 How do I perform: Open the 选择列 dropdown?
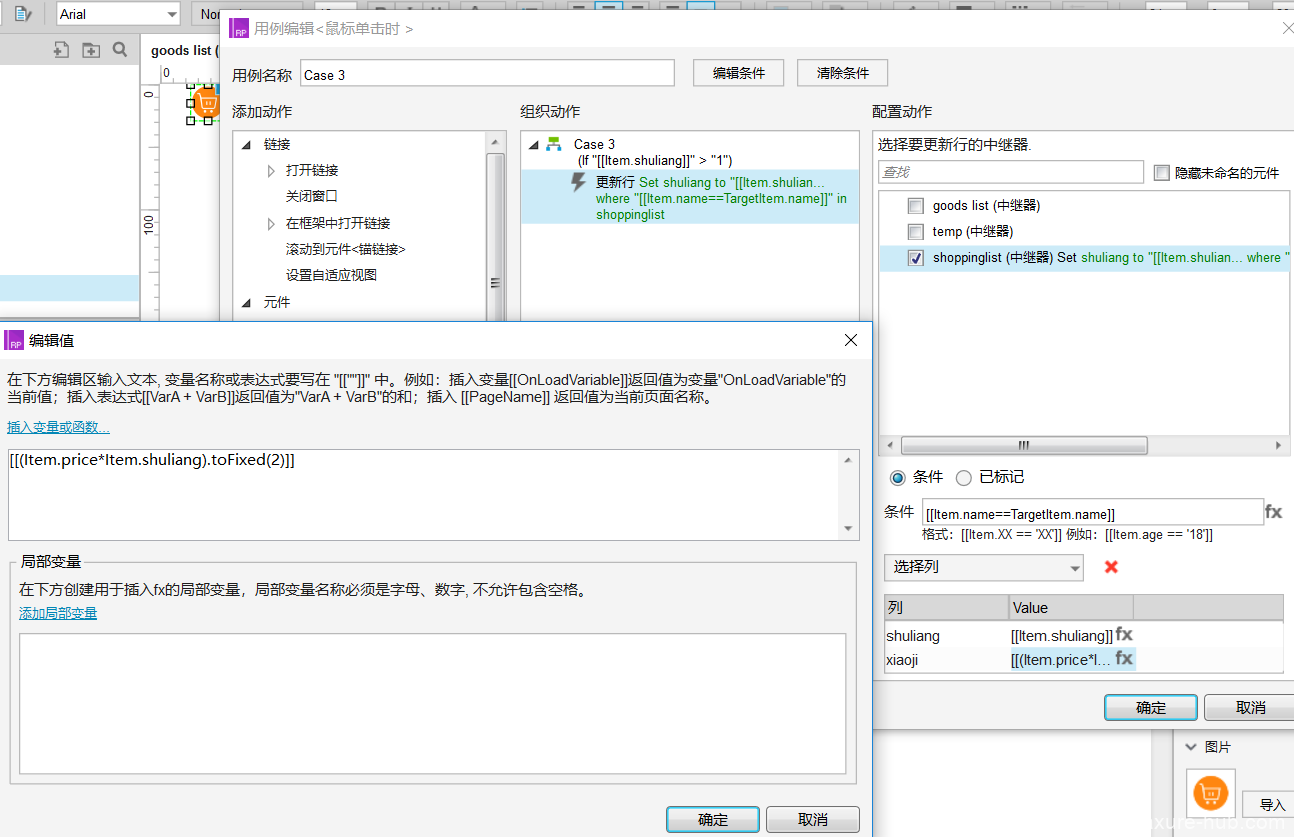tap(984, 567)
